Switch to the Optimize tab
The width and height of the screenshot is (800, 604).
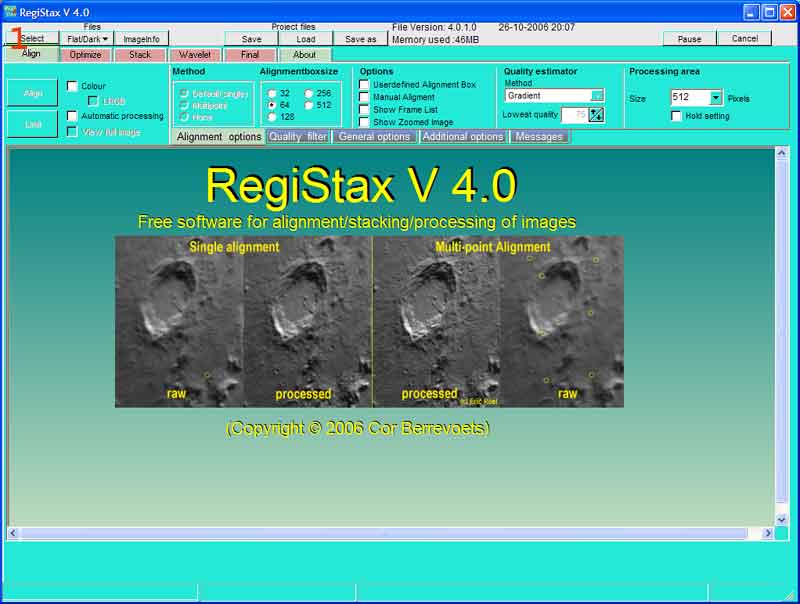coord(85,55)
